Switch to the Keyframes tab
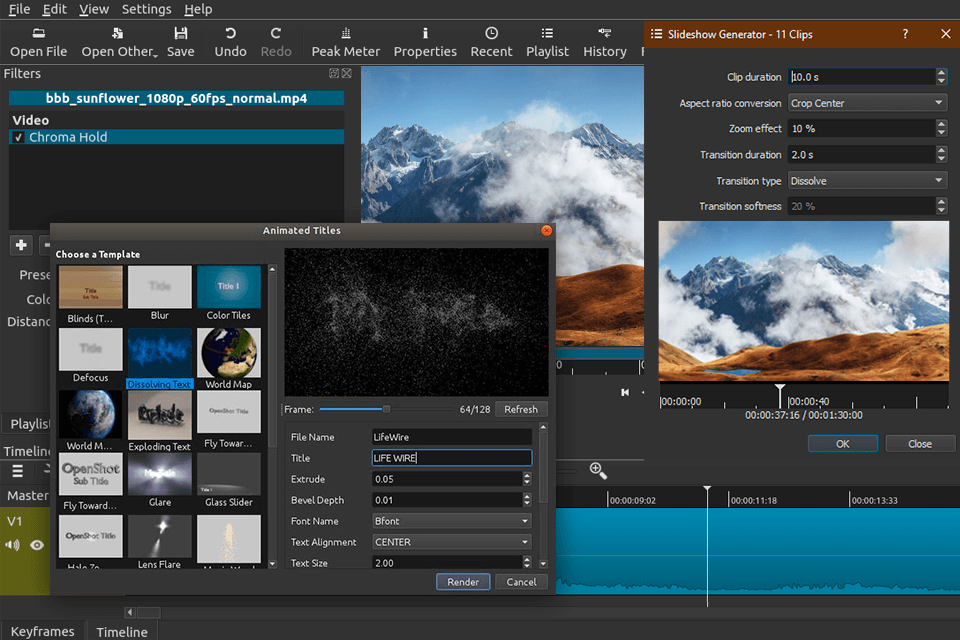The width and height of the screenshot is (960, 640). [x=42, y=631]
